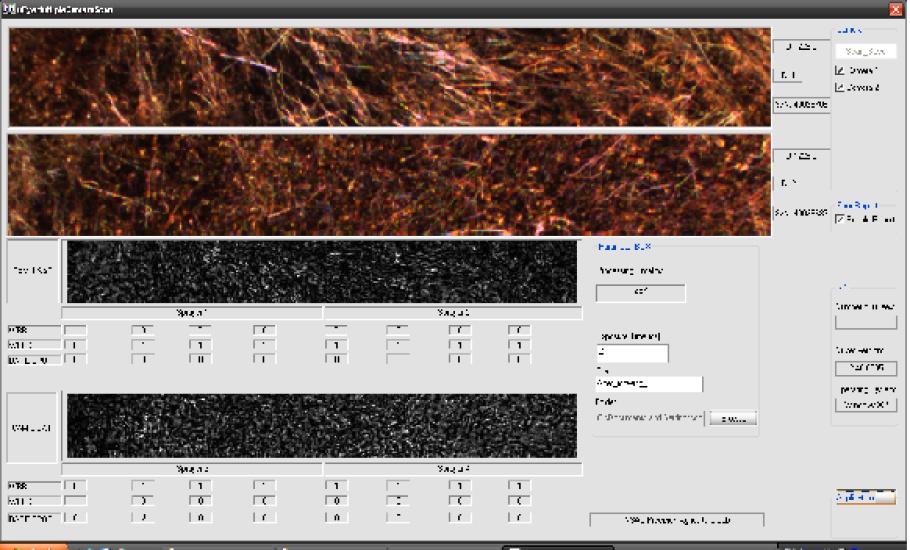Toggle the Camera 1 checkbox
910x550 pixels.
tap(839, 70)
